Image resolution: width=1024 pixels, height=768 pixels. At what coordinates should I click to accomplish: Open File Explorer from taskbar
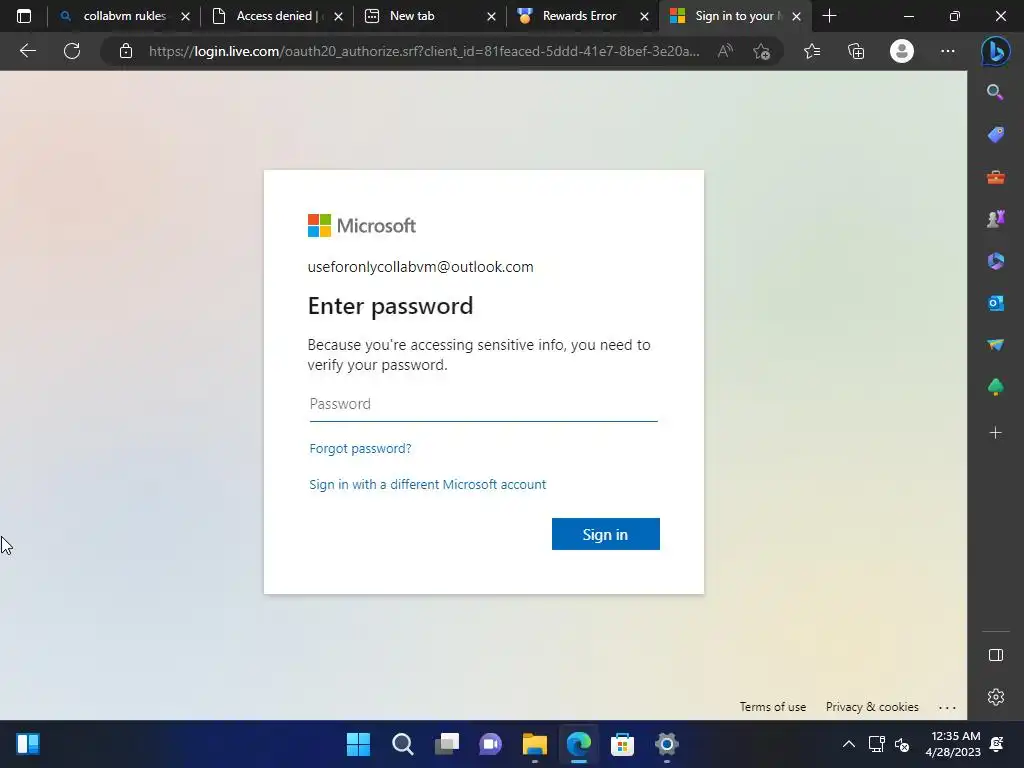pos(534,744)
